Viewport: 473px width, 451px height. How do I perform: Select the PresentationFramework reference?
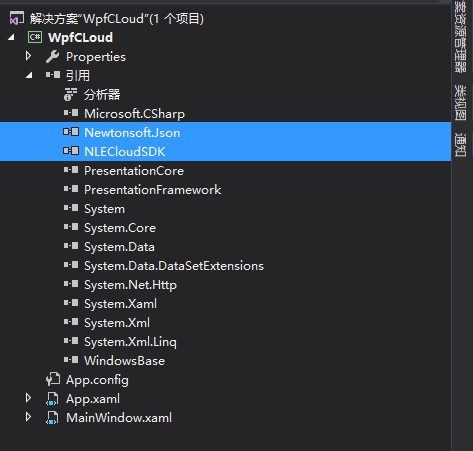click(153, 190)
